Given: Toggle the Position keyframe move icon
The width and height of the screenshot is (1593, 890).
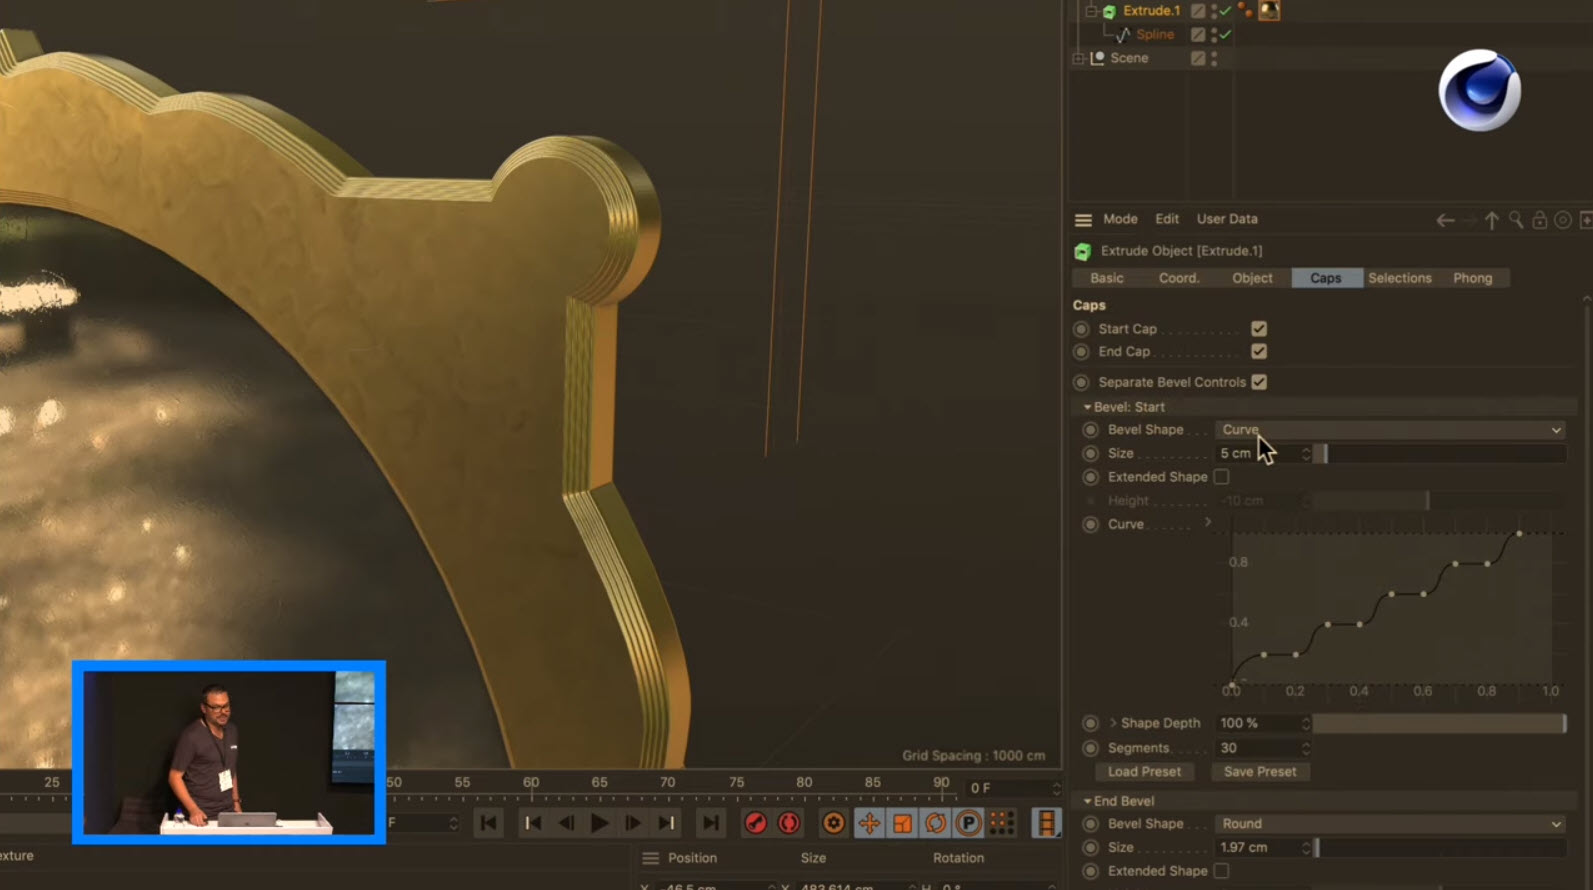Looking at the screenshot, I should click(869, 823).
